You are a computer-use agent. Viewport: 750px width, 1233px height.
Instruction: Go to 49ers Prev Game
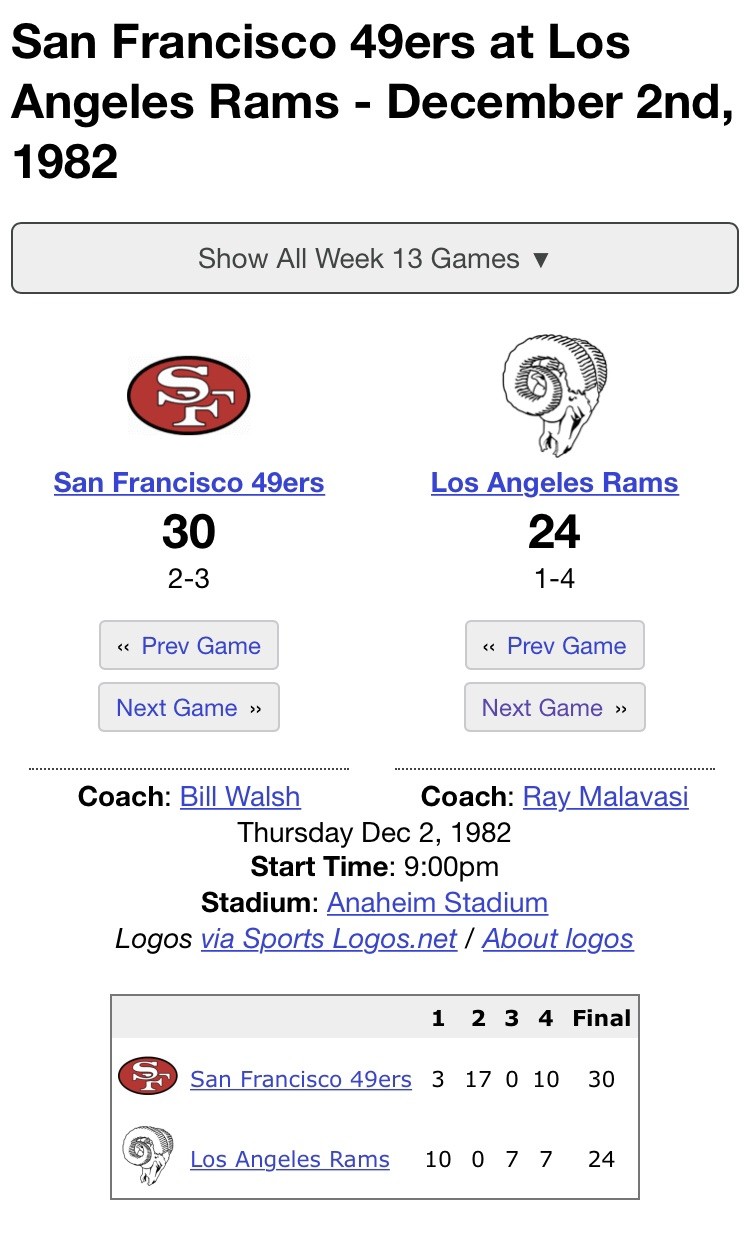[189, 645]
